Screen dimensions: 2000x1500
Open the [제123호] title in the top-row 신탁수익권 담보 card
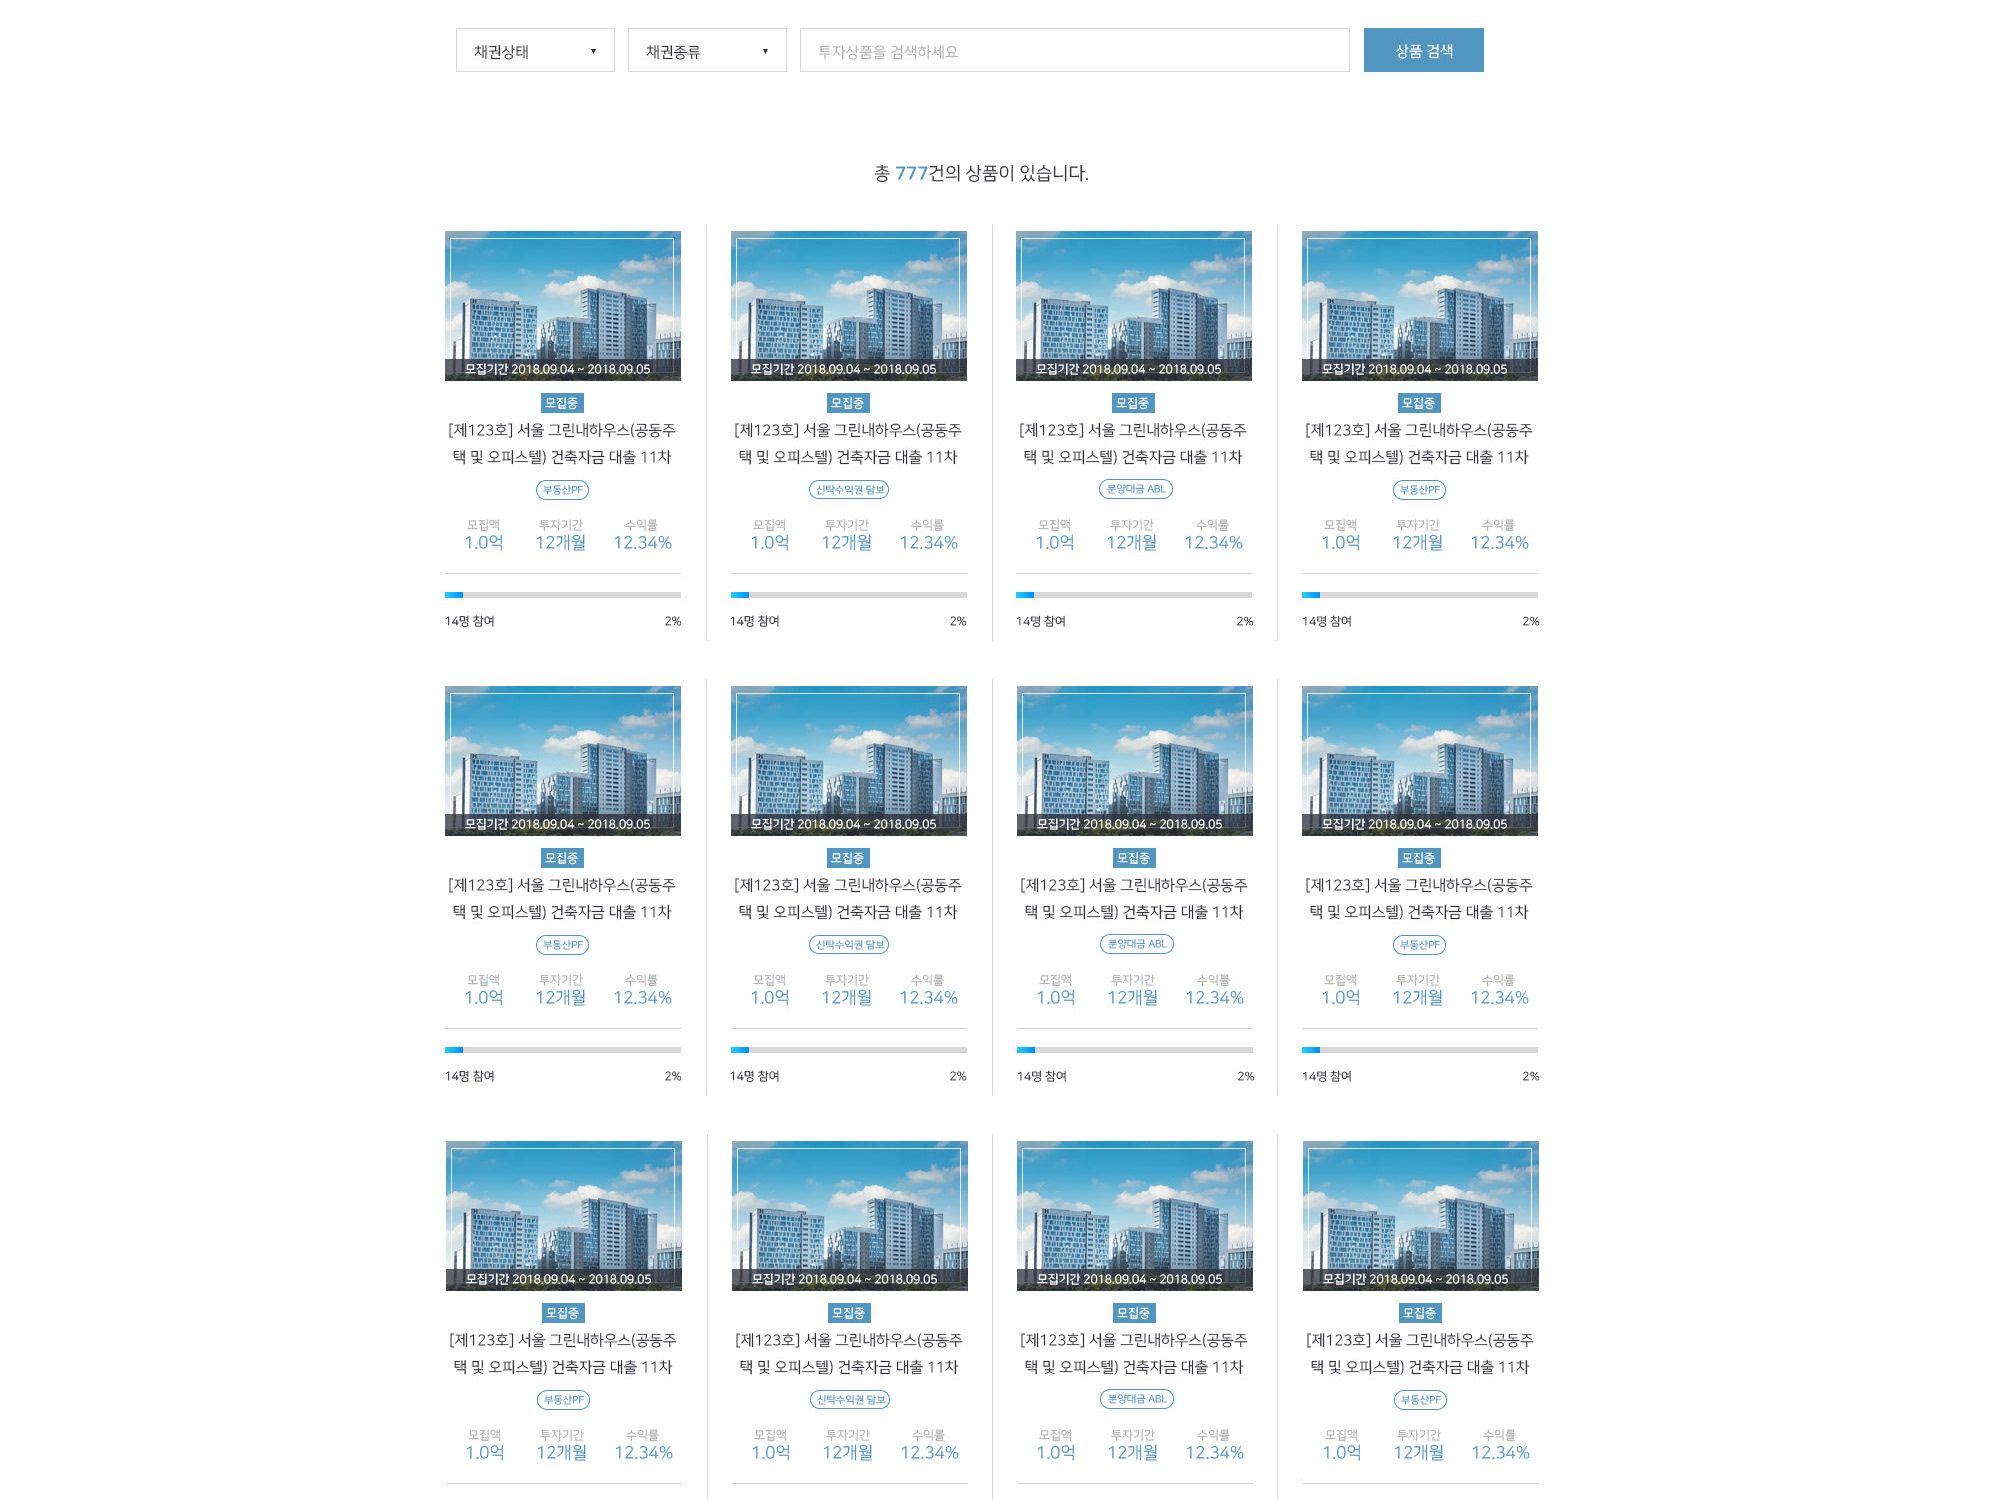tap(848, 443)
